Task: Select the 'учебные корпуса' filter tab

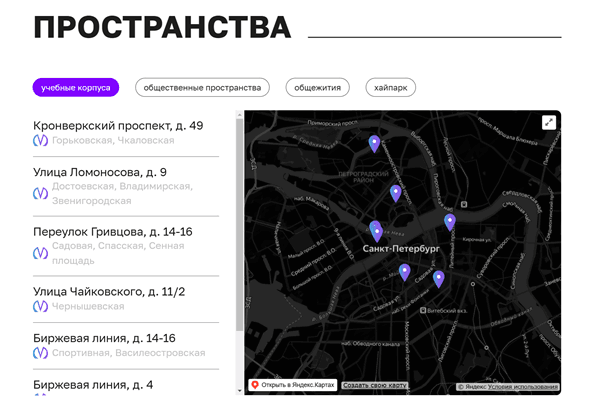Action: (x=75, y=88)
